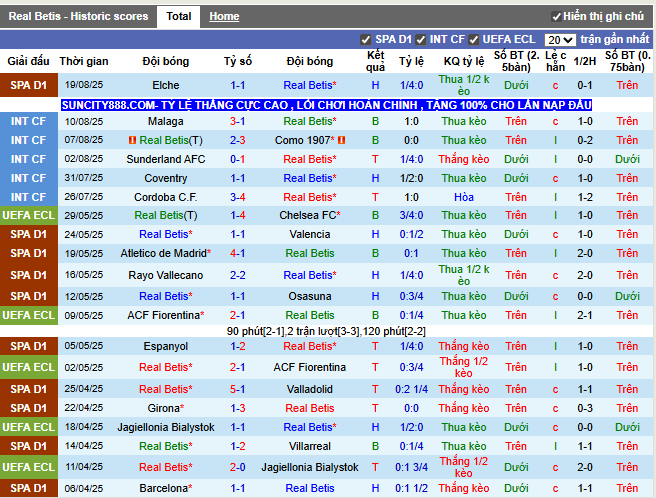This screenshot has height=498, width=656.
Task: Click Real Betis - Historic scores title
Action: click(78, 17)
